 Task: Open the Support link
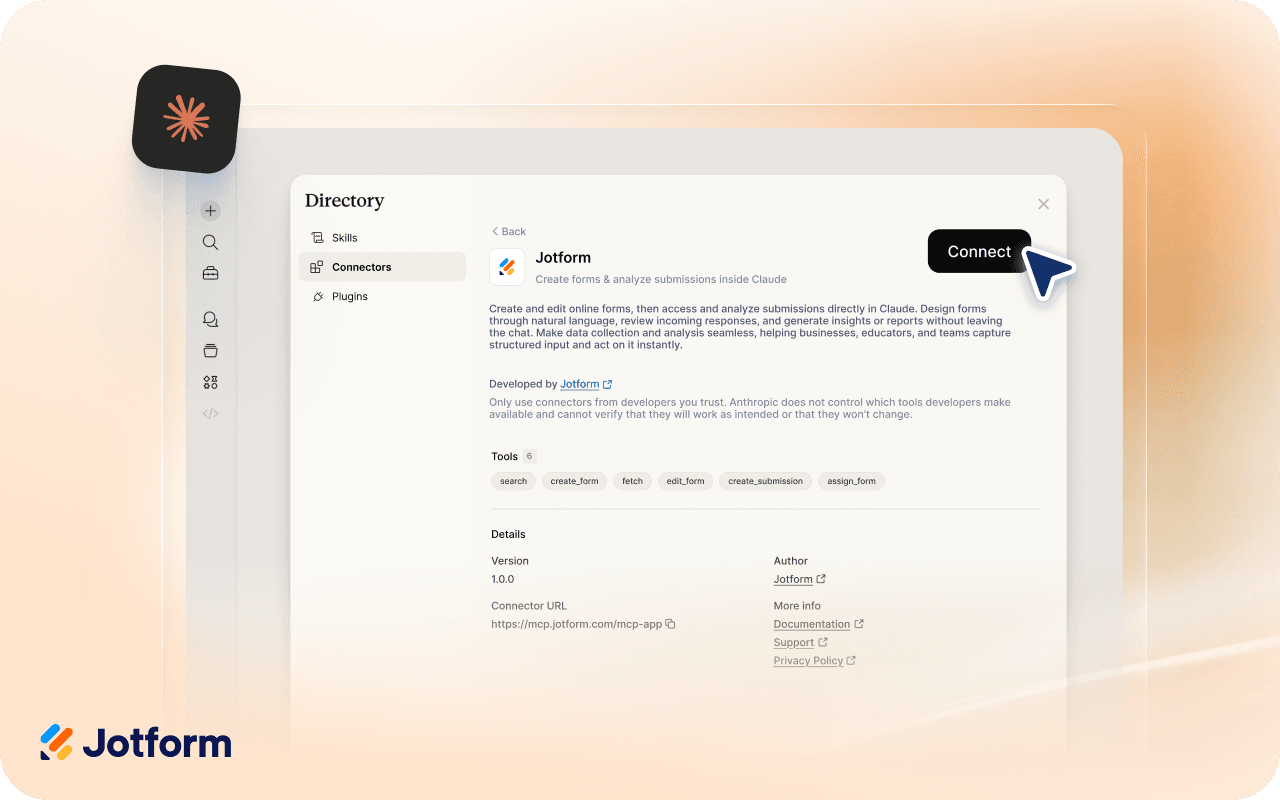[x=794, y=642]
